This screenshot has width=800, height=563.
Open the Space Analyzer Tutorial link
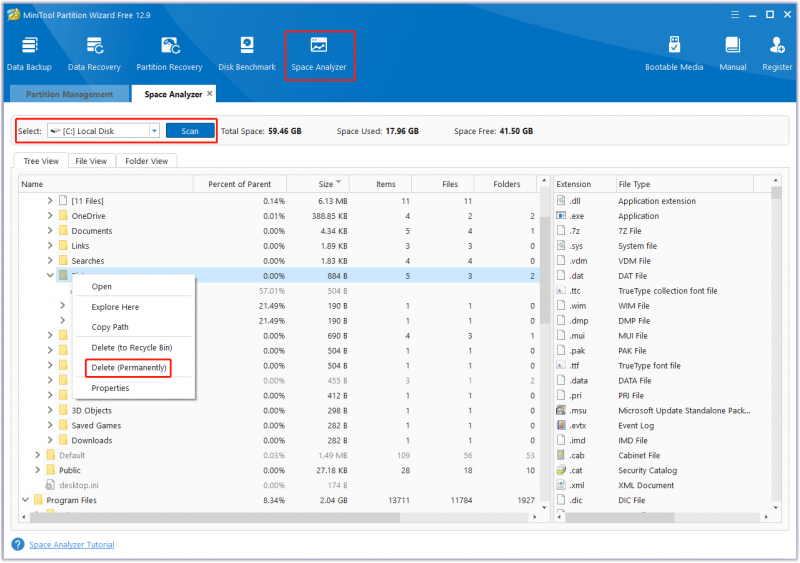71,545
